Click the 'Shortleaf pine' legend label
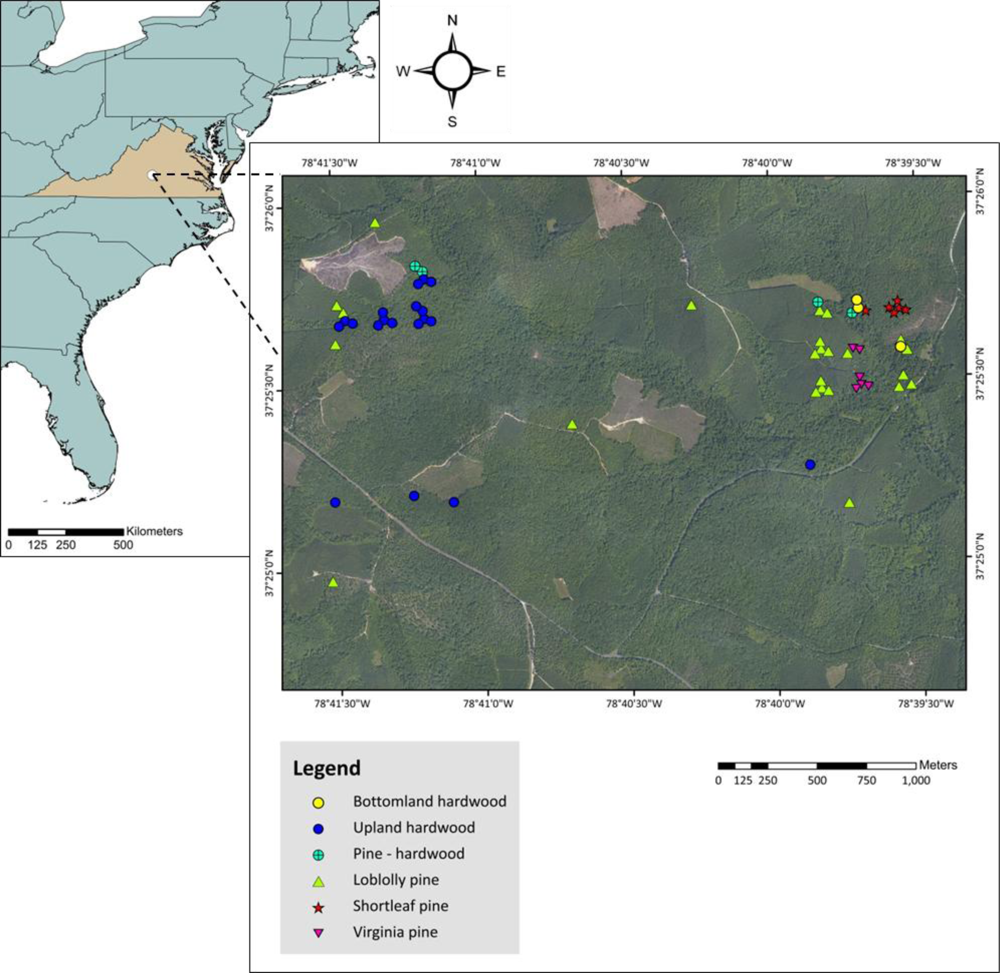 tap(401, 906)
